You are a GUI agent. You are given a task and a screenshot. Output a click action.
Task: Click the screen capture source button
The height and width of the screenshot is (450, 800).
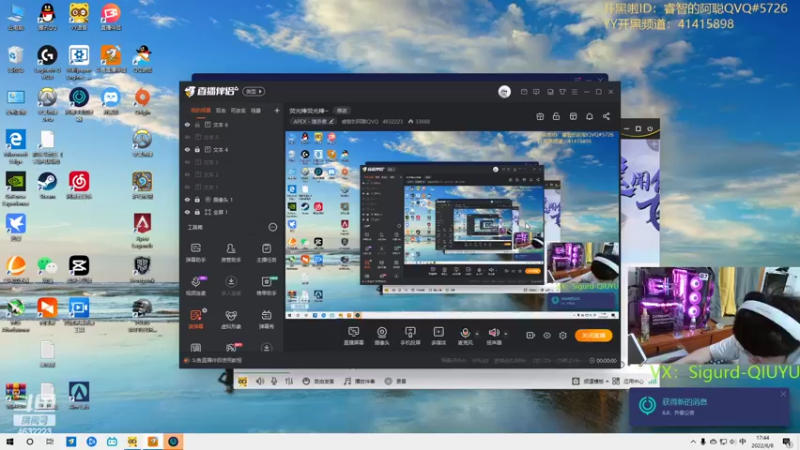point(353,336)
